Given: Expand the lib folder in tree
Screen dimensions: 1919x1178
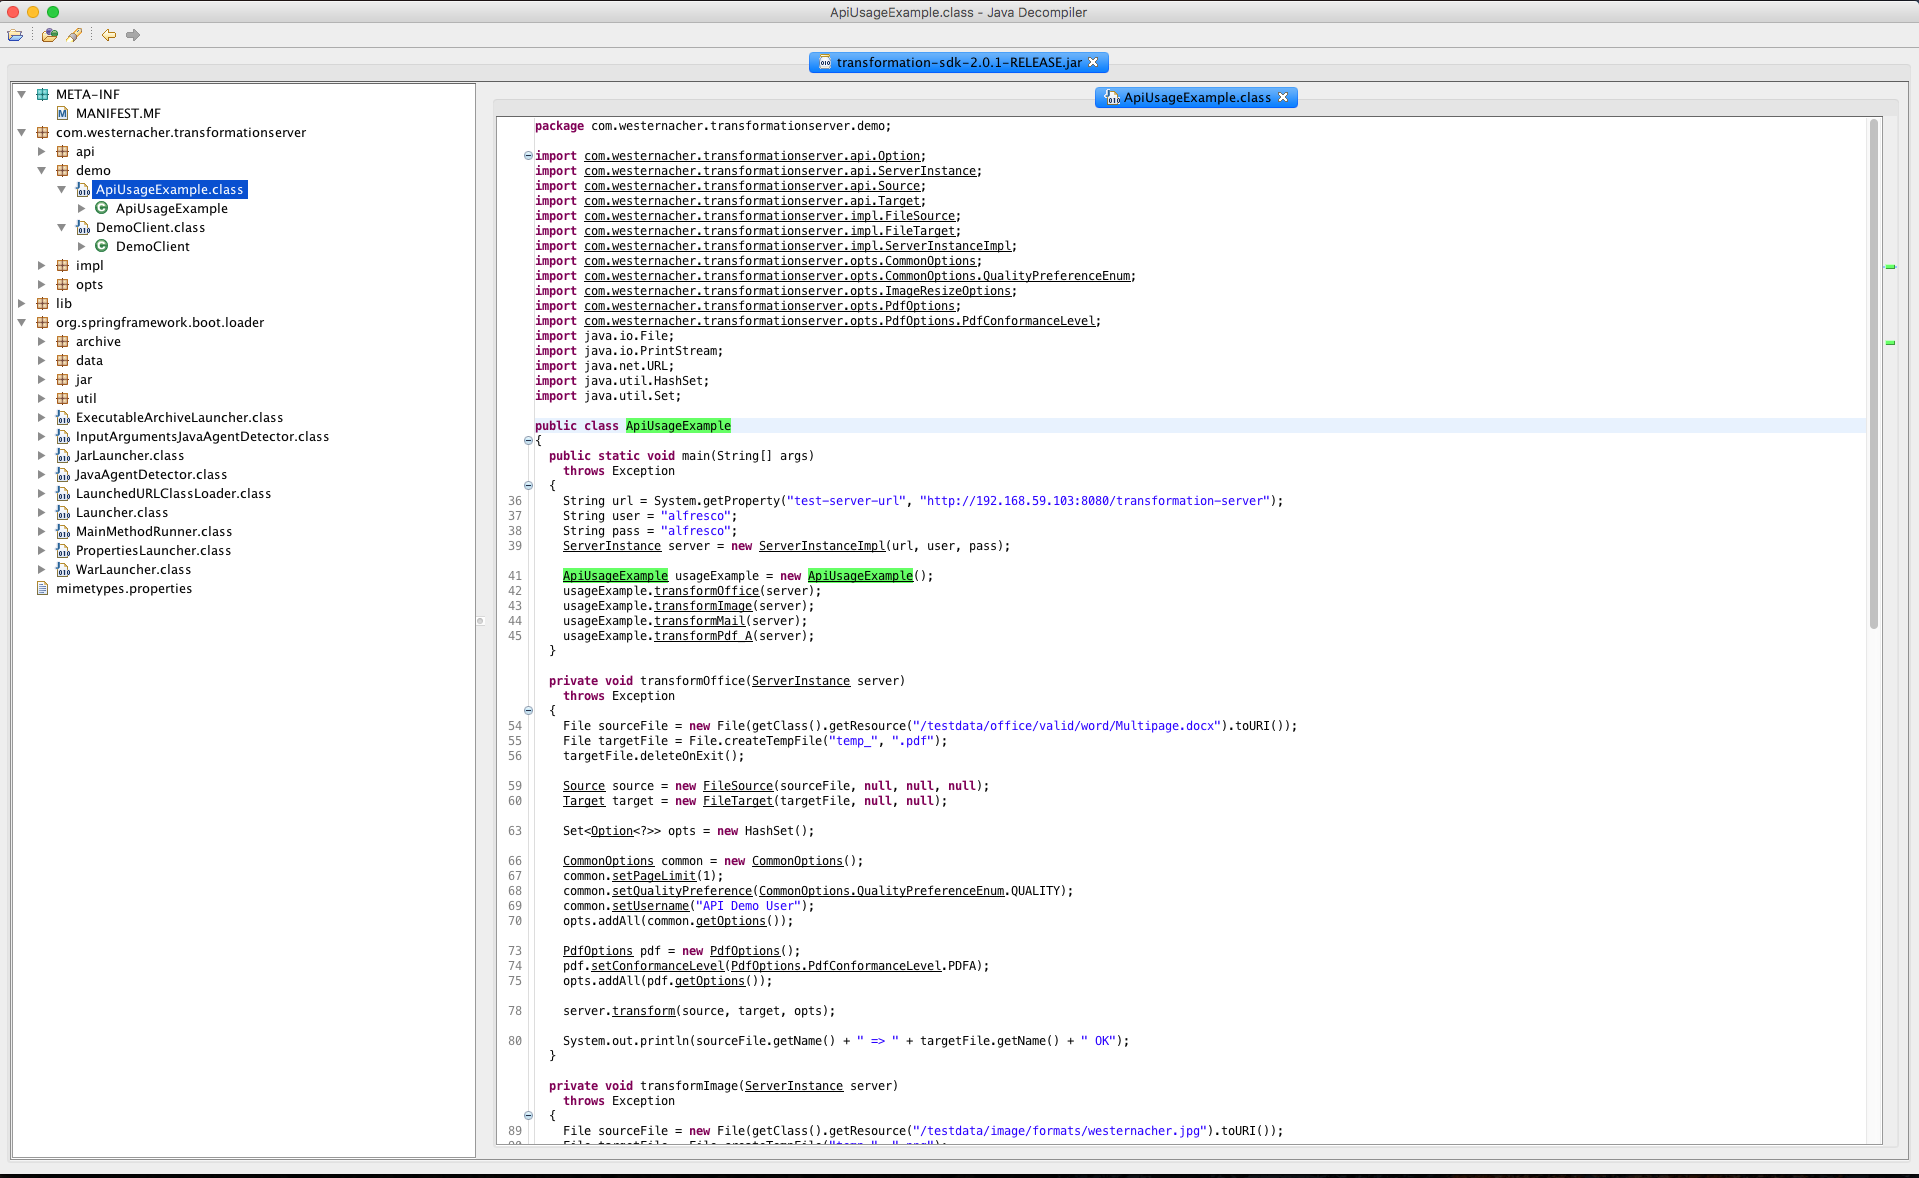Looking at the screenshot, I should tap(22, 304).
